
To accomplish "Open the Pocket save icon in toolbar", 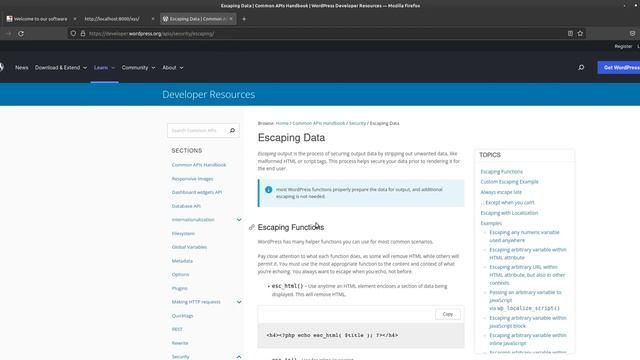I will click(632, 33).
